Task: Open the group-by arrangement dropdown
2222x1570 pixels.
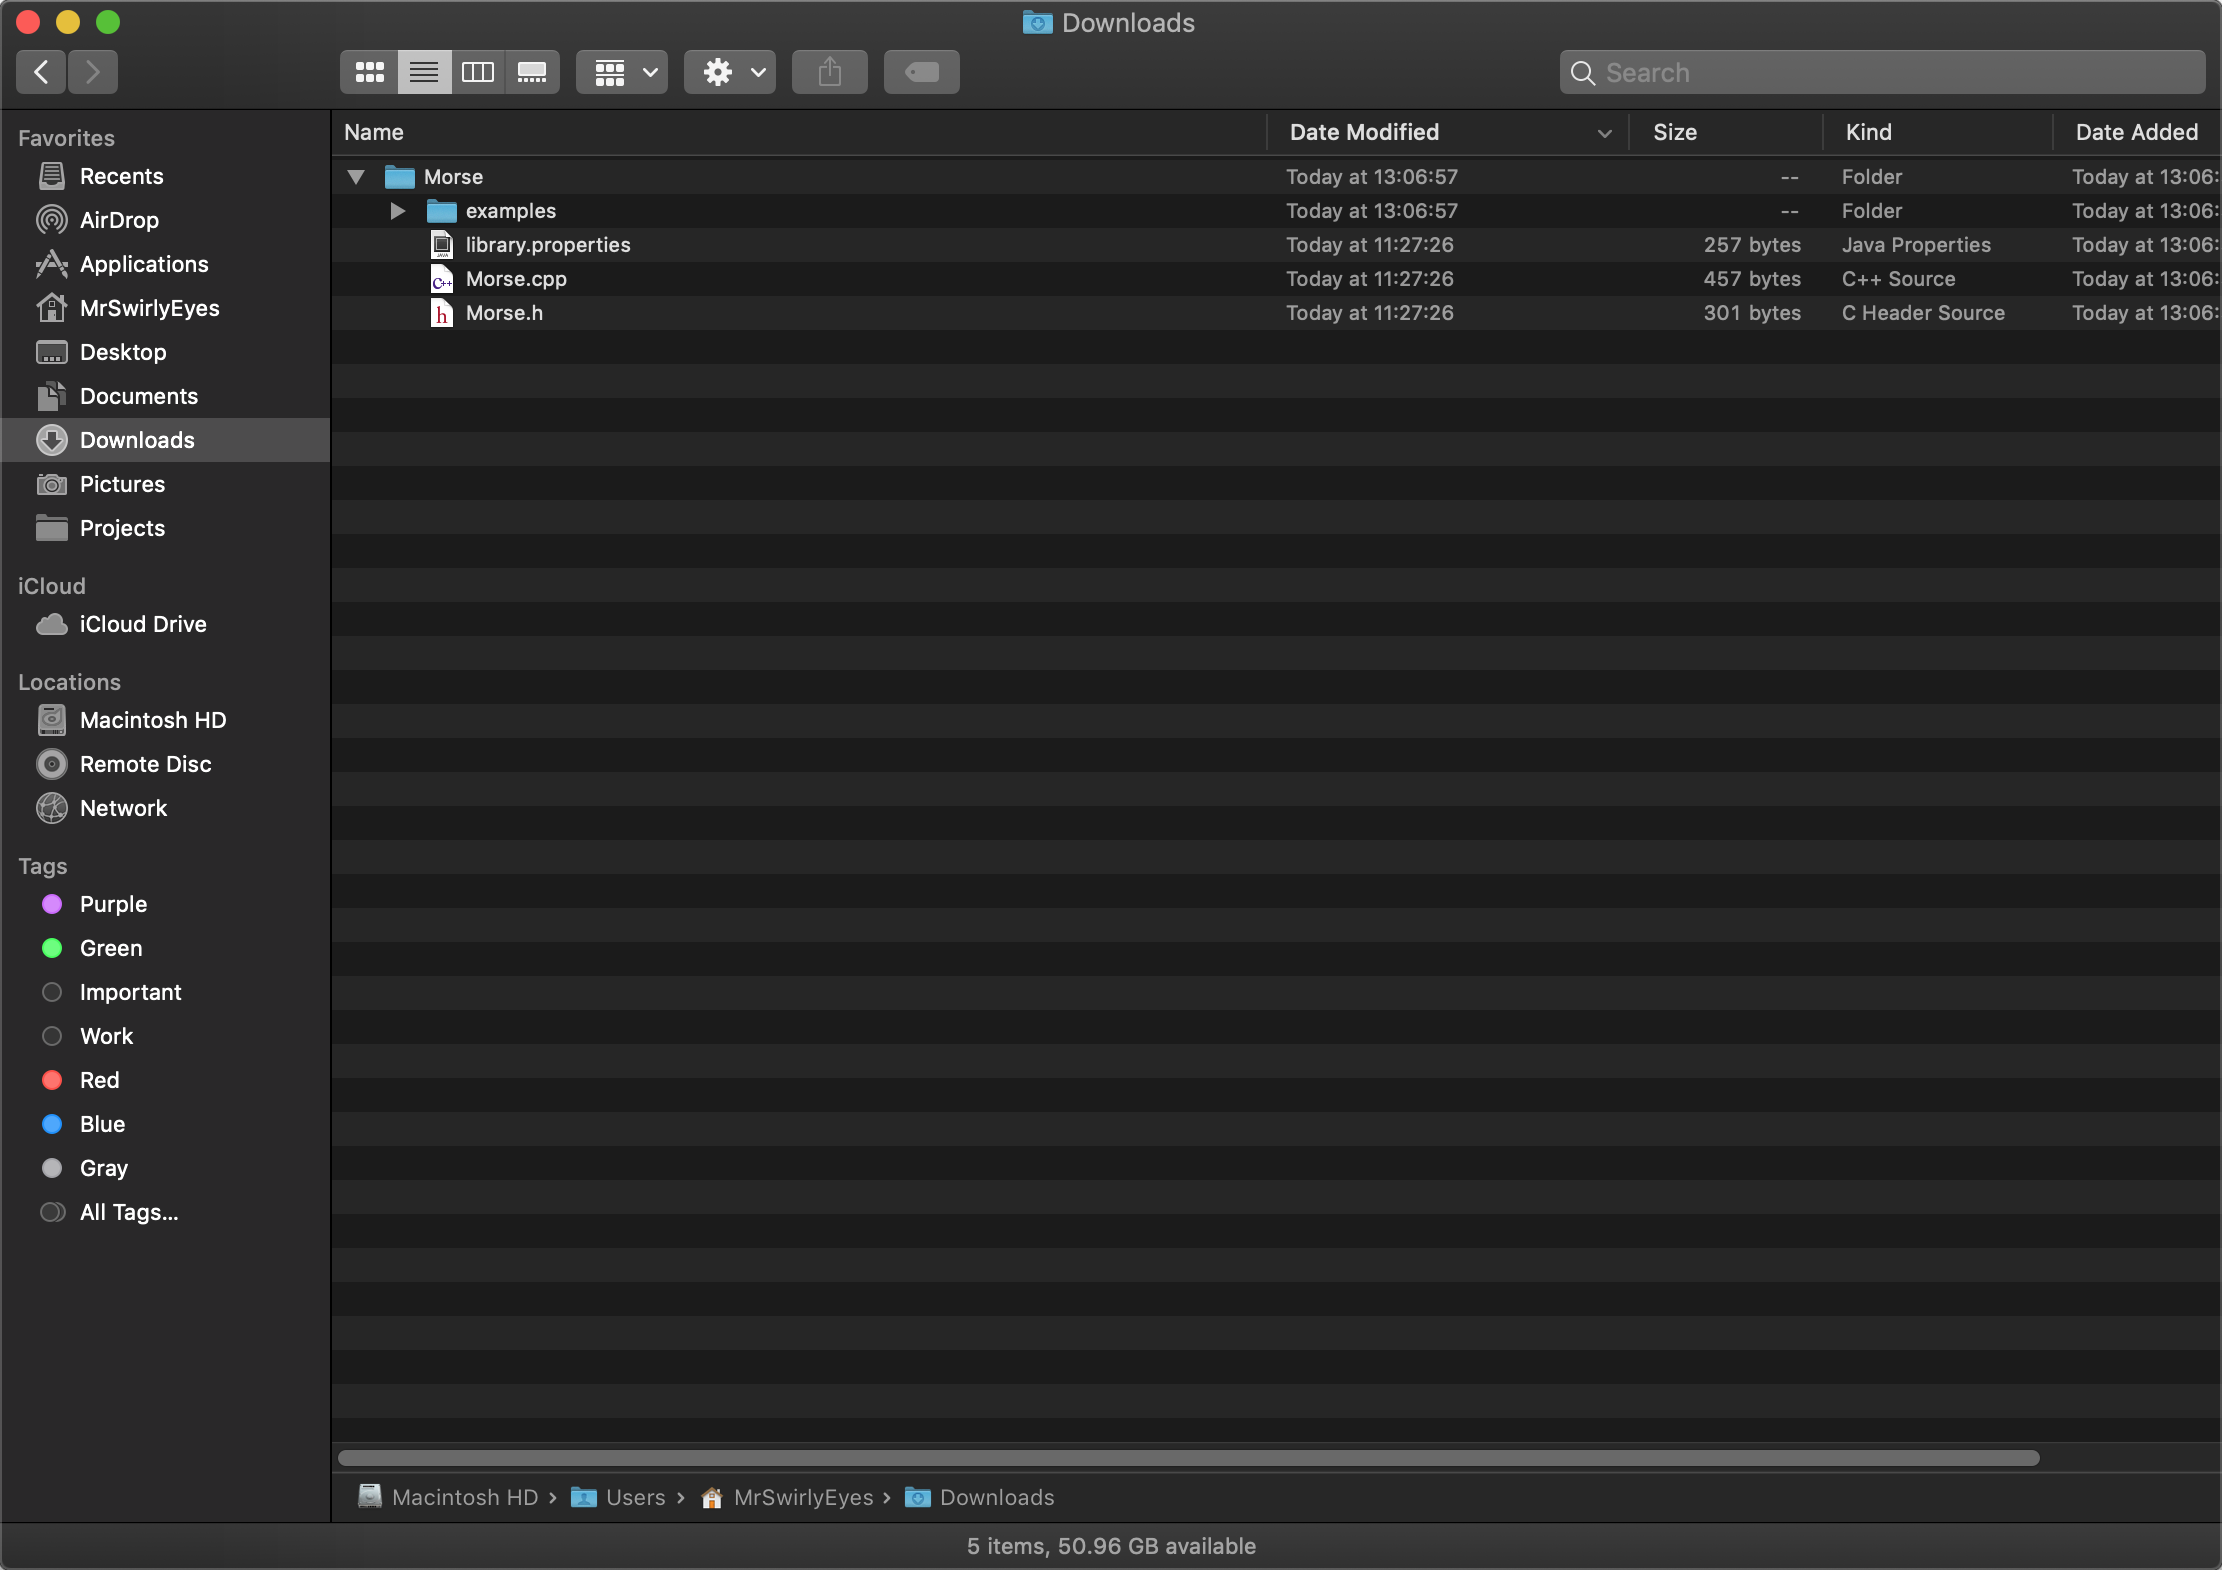Action: click(x=622, y=72)
